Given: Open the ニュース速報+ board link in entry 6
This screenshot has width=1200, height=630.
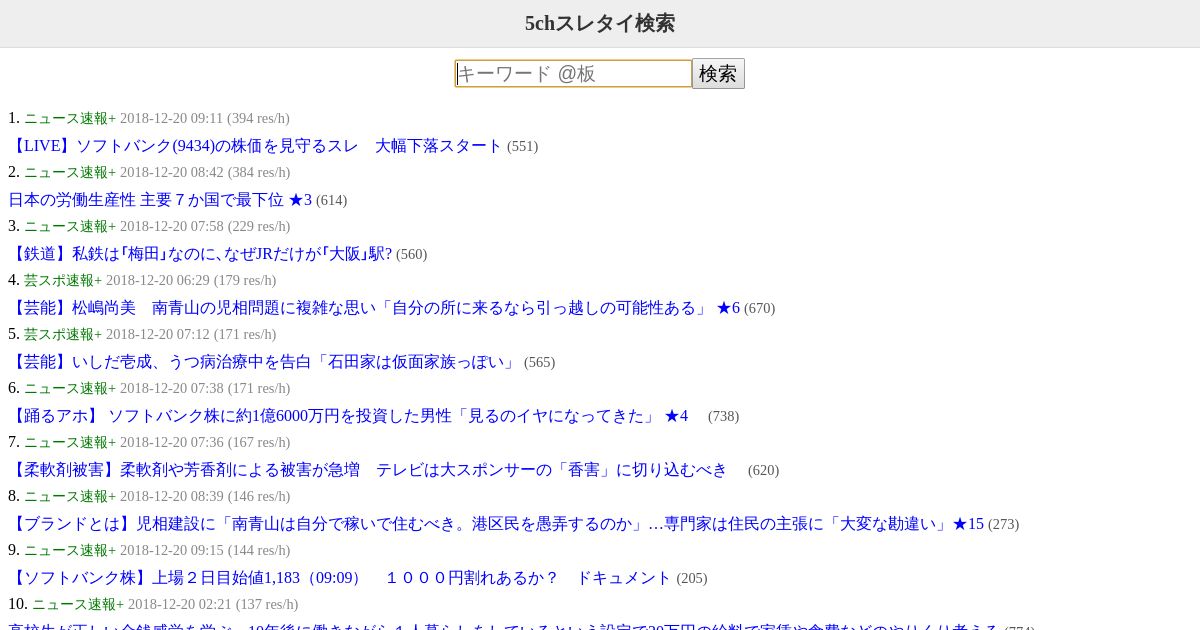Looking at the screenshot, I should pyautogui.click(x=70, y=388).
